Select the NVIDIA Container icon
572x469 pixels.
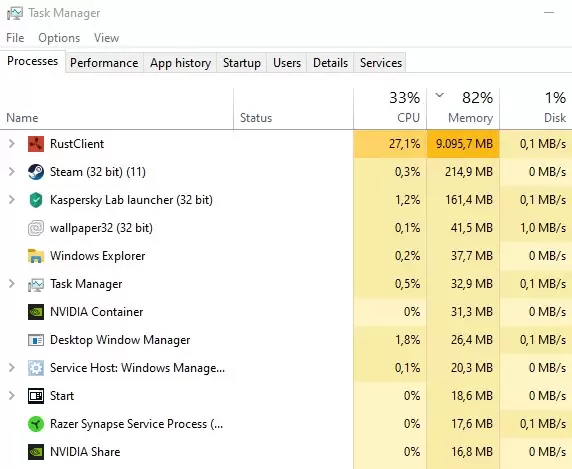coord(36,312)
